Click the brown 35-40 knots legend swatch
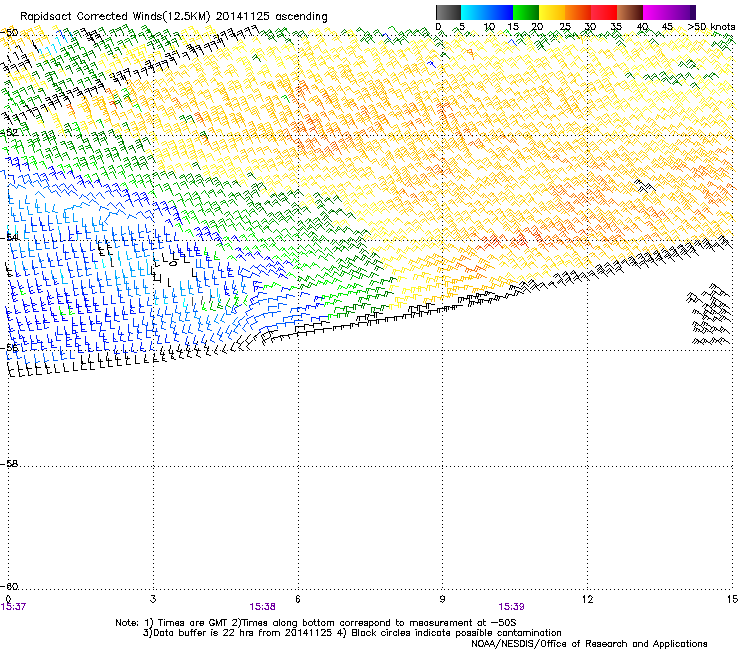Viewport: 740px width, 650px height. [x=630, y=12]
